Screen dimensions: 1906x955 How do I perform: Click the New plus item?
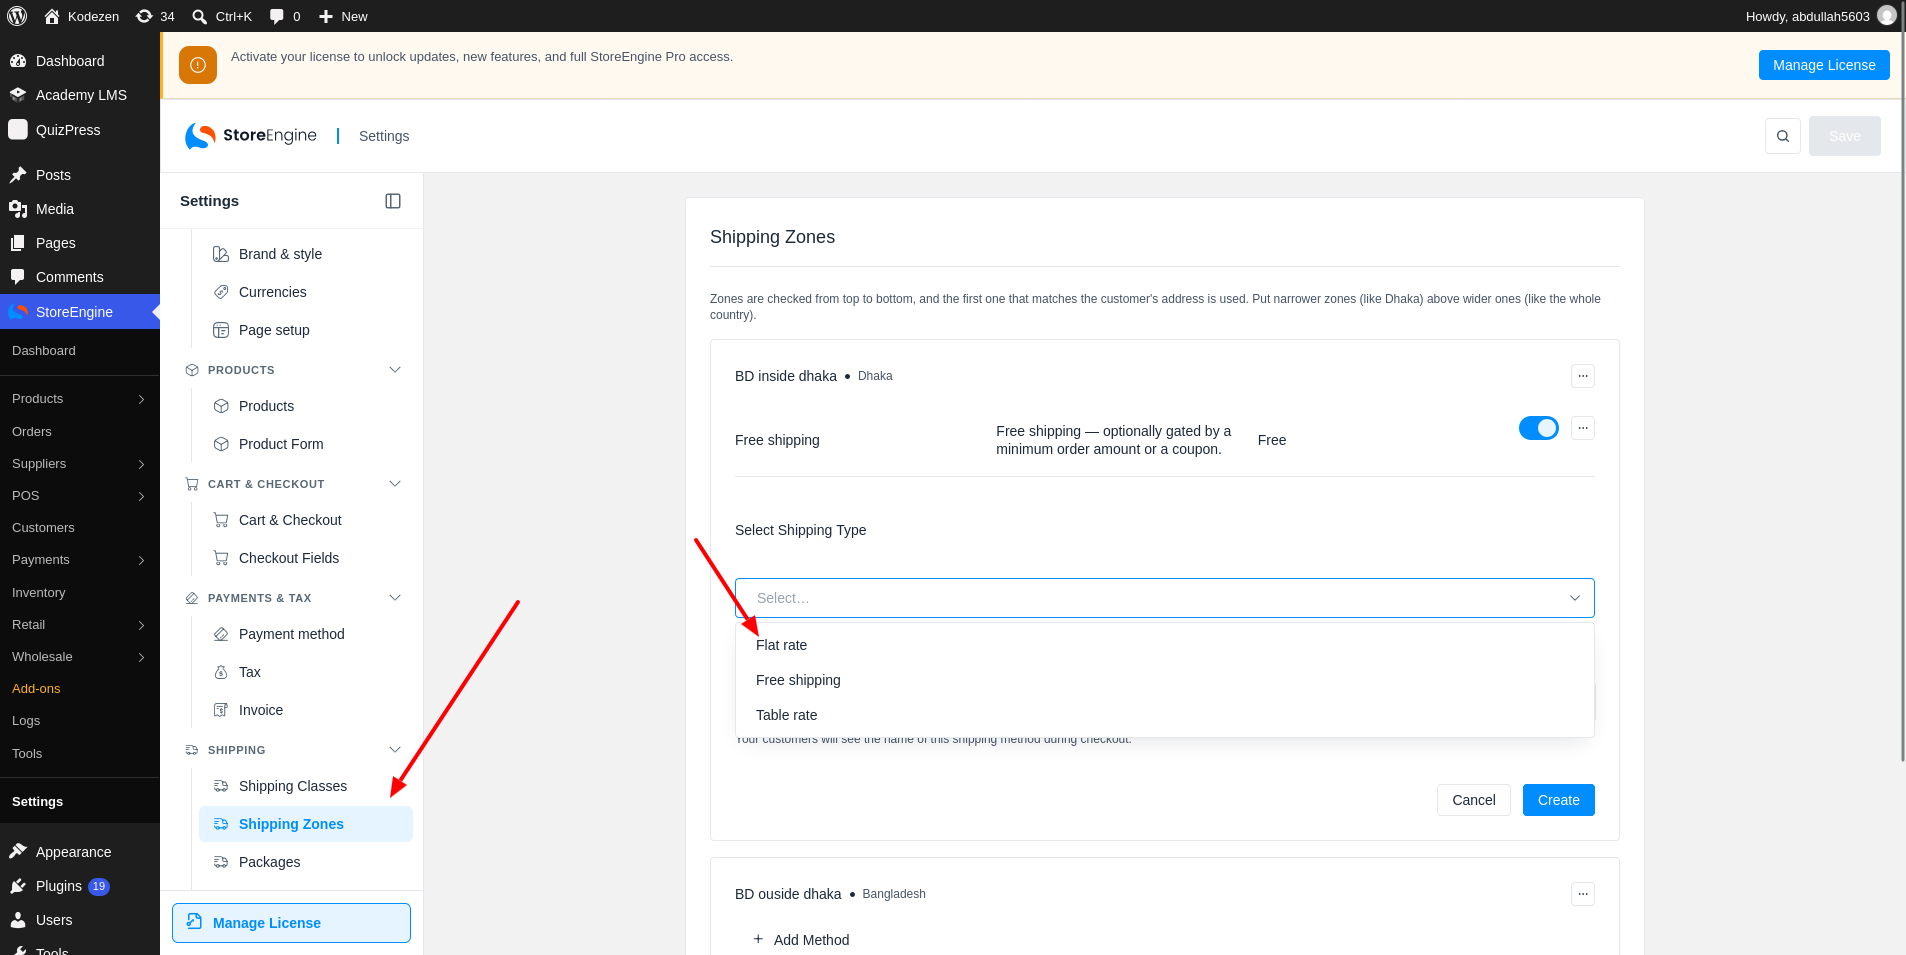pyautogui.click(x=343, y=16)
